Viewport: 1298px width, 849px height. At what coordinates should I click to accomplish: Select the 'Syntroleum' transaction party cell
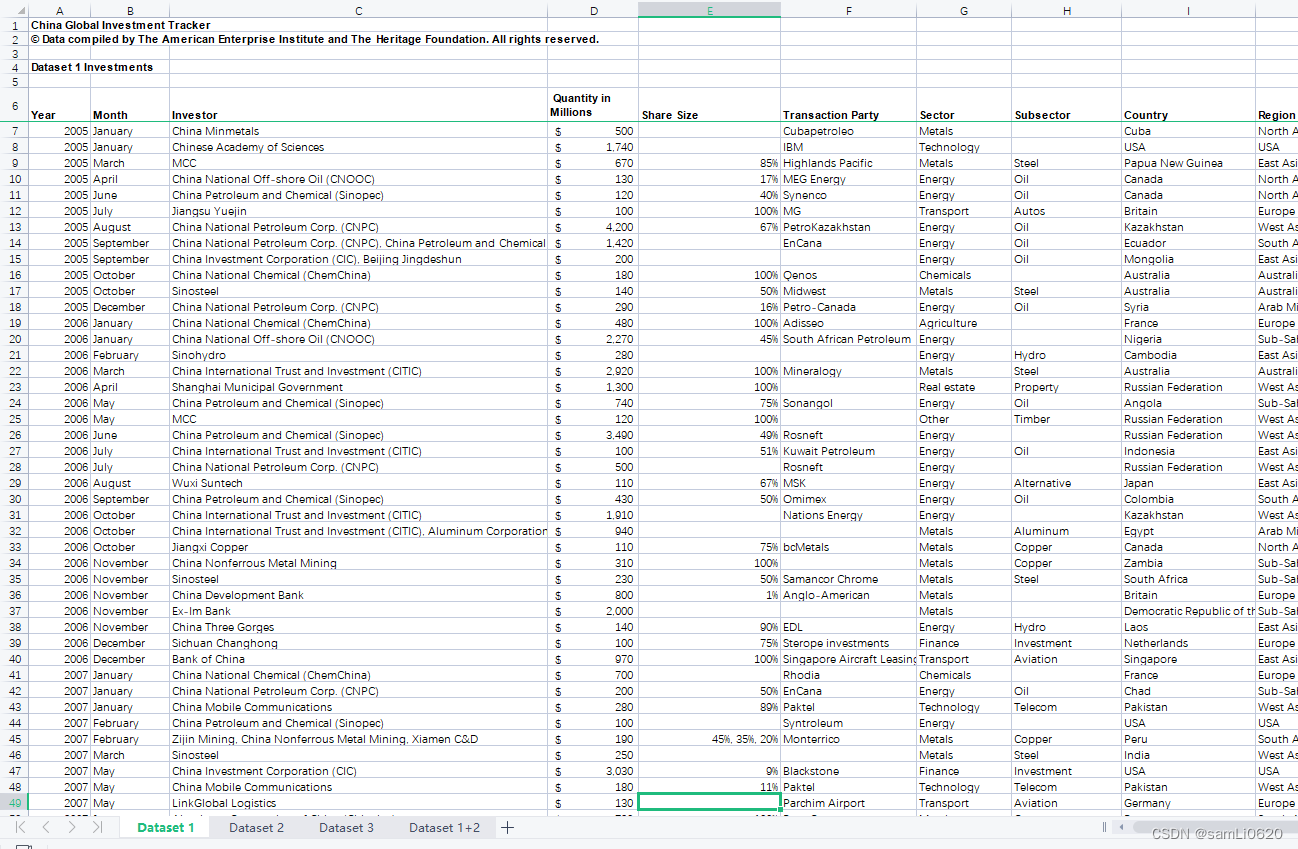point(848,723)
